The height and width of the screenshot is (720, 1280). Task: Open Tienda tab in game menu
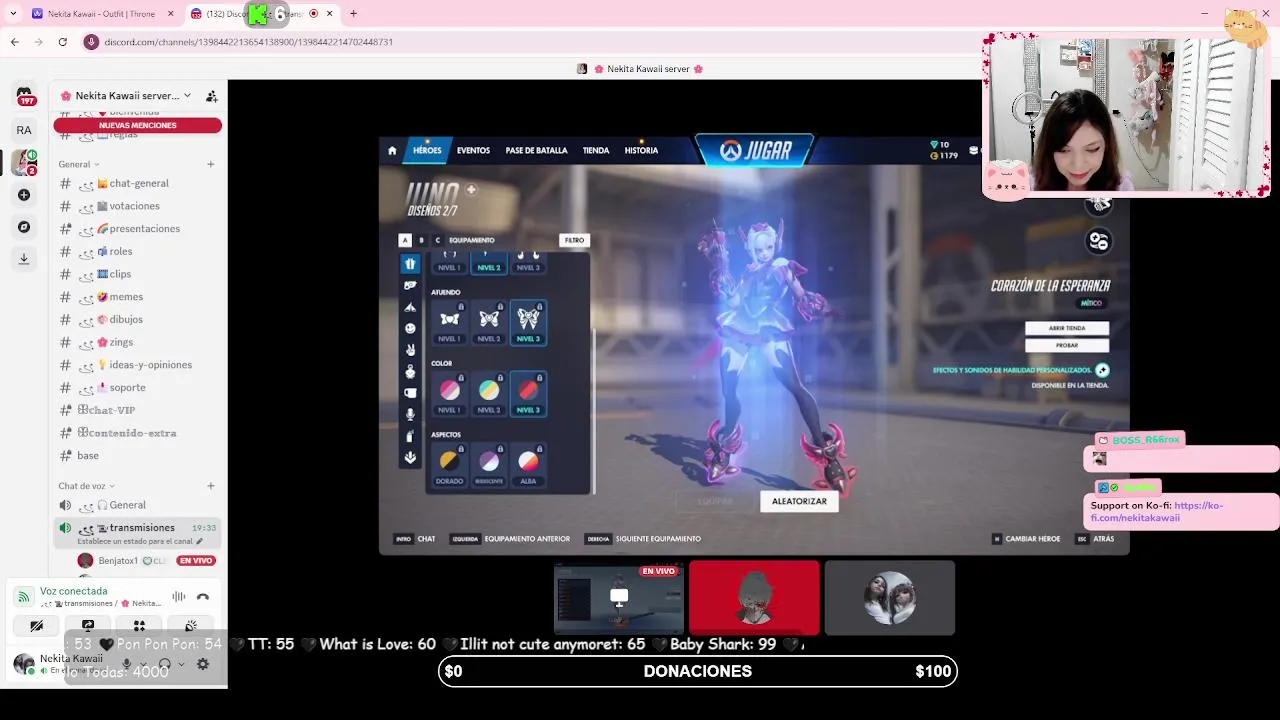(x=596, y=151)
